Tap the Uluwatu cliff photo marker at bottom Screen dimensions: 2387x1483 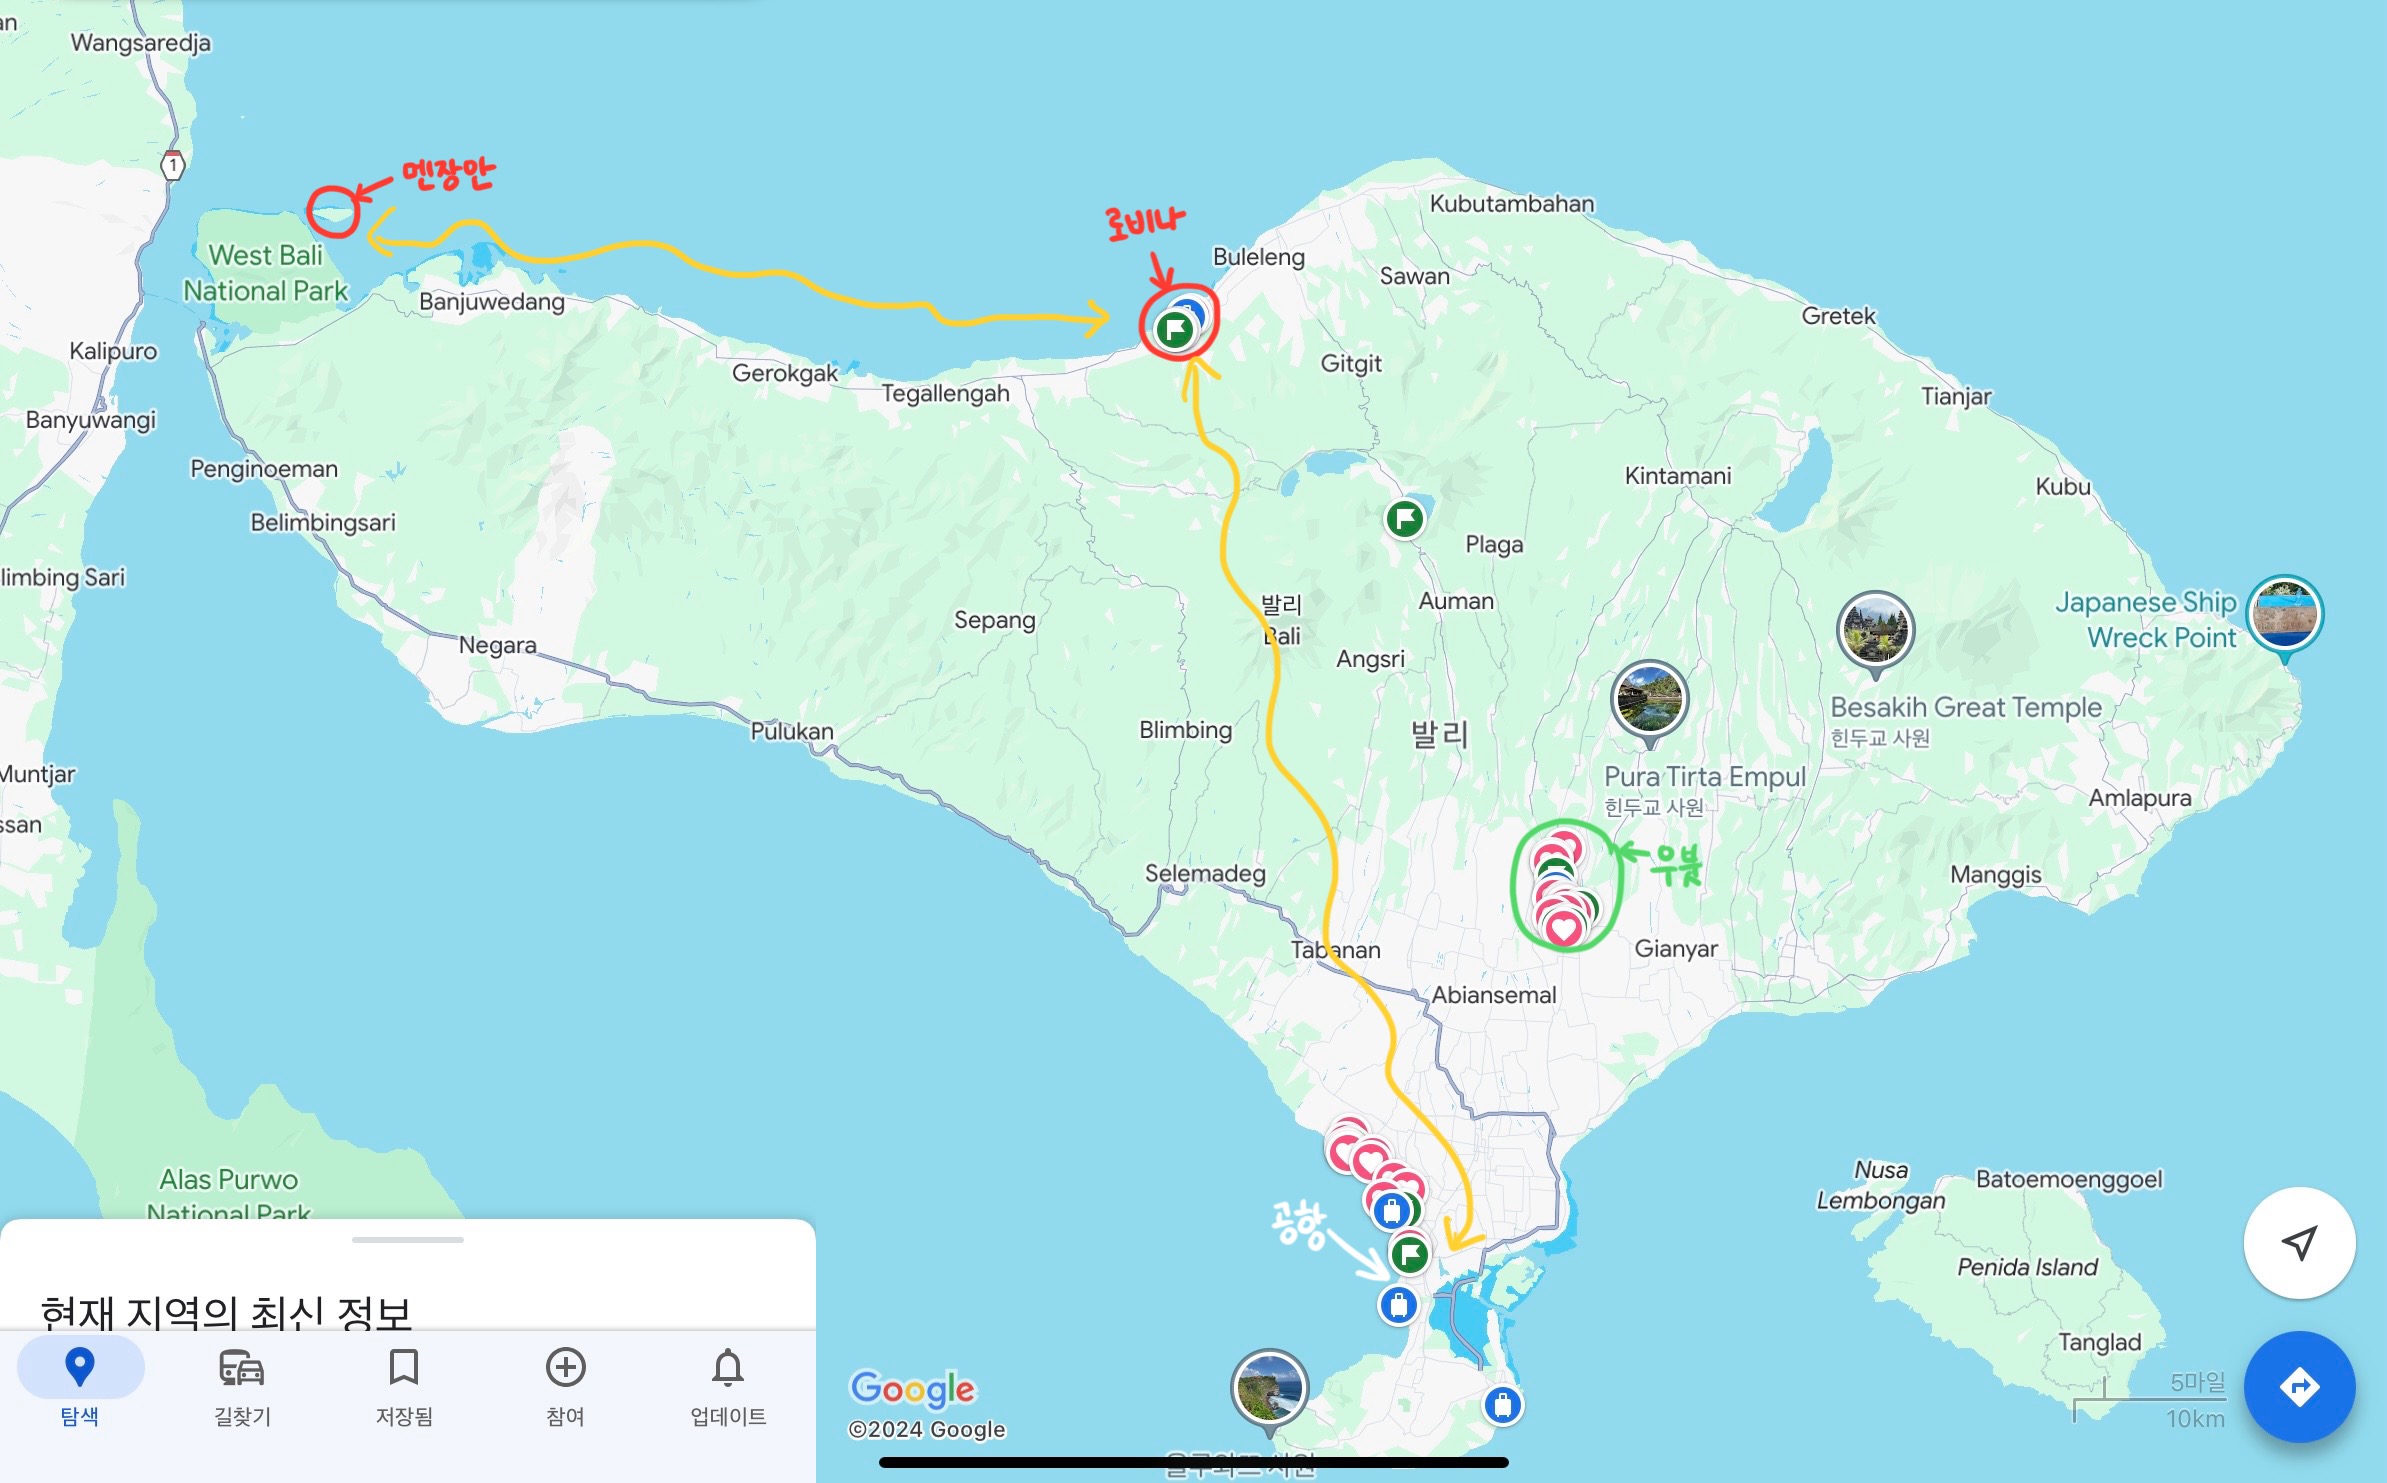click(x=1269, y=1387)
